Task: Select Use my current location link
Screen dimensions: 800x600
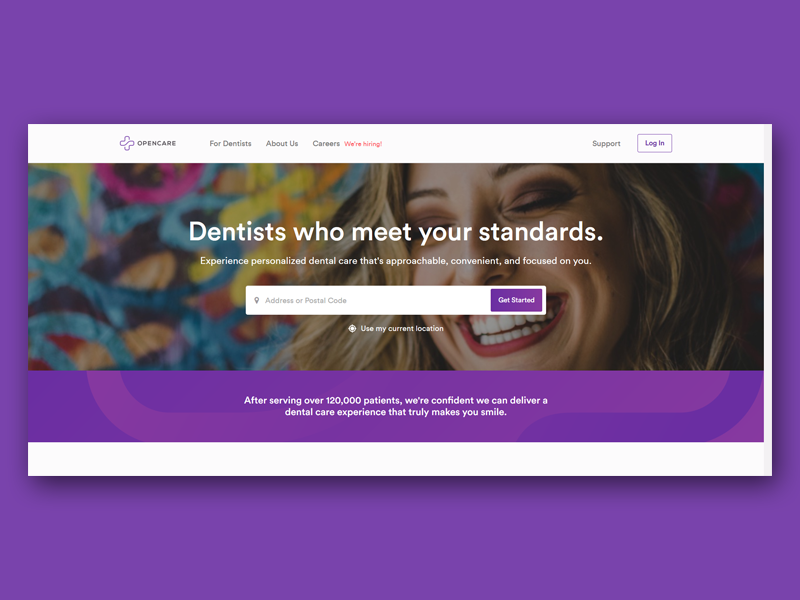Action: pos(402,329)
